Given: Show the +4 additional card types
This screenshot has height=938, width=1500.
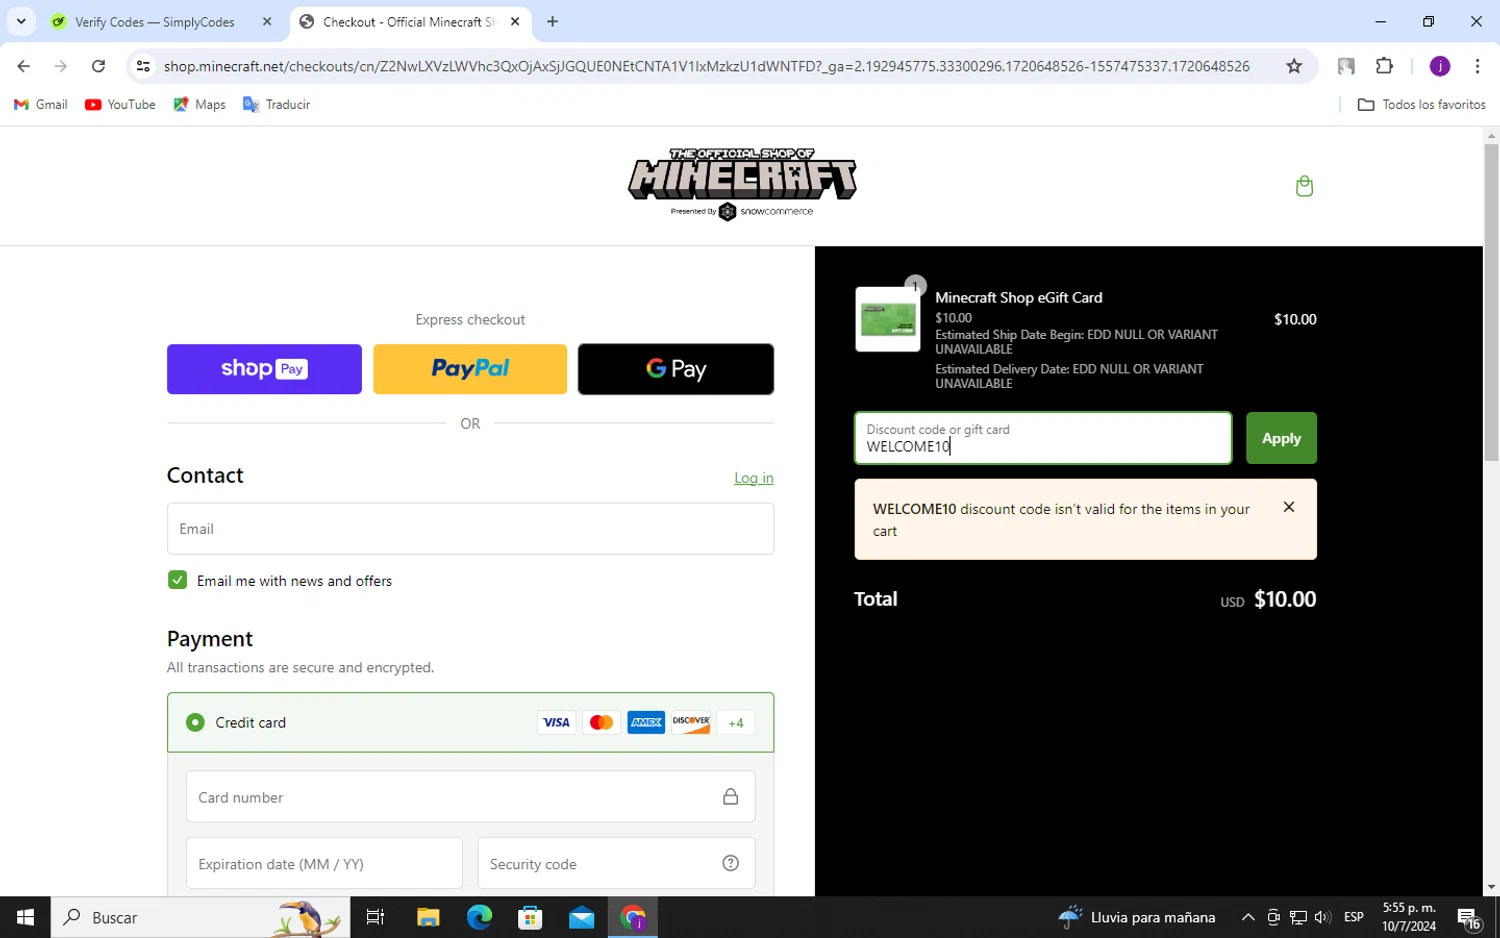Looking at the screenshot, I should [736, 722].
